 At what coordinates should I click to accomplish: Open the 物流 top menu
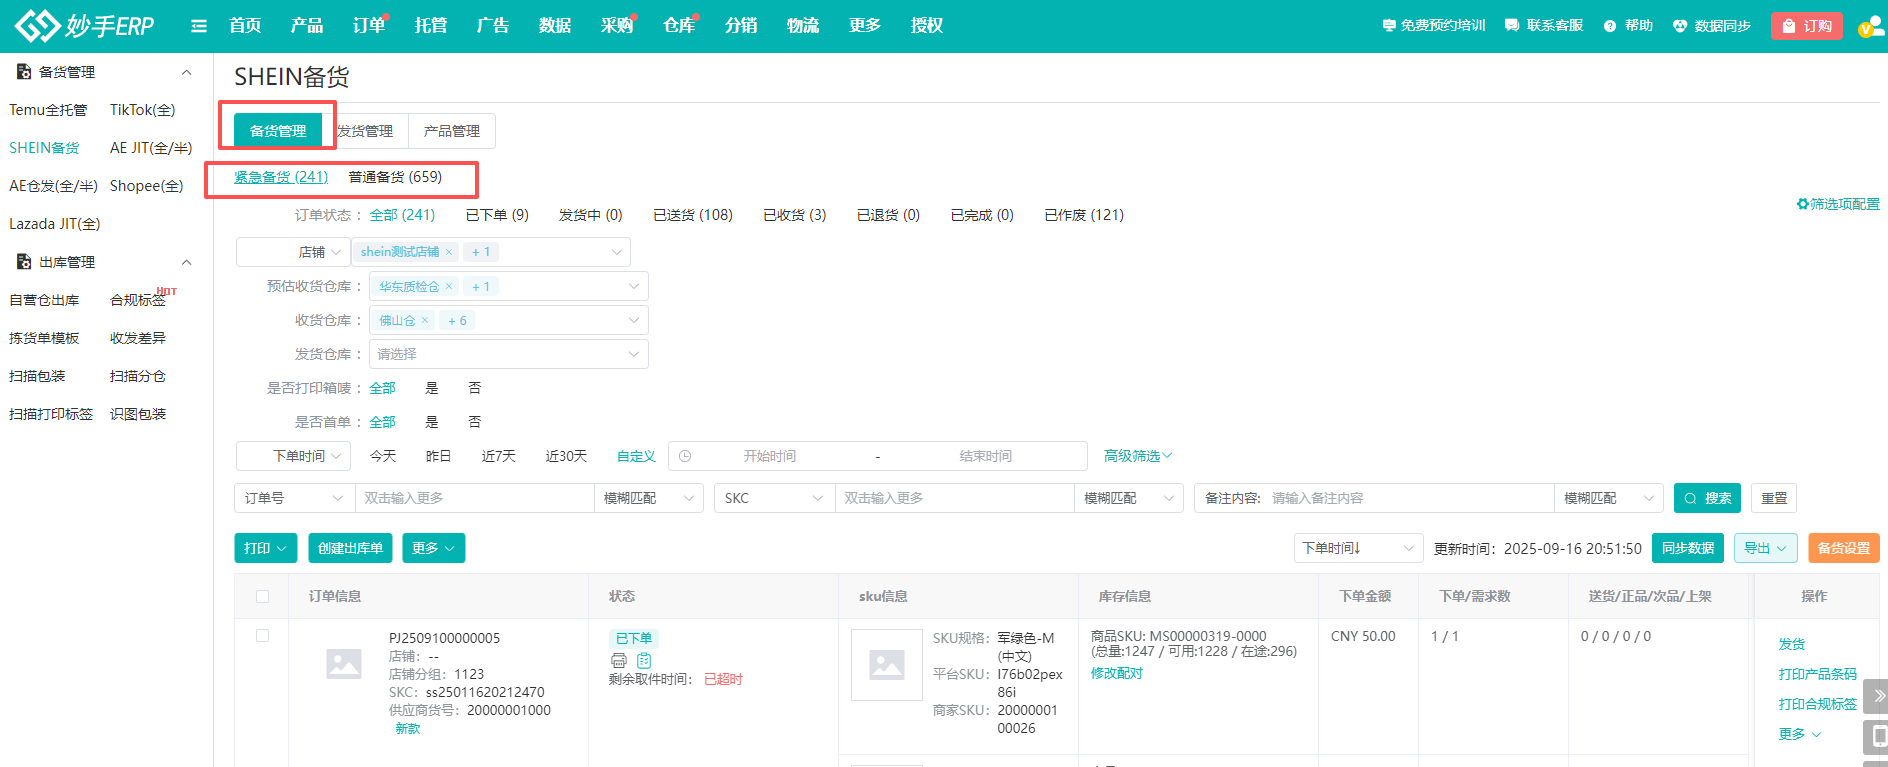[803, 26]
